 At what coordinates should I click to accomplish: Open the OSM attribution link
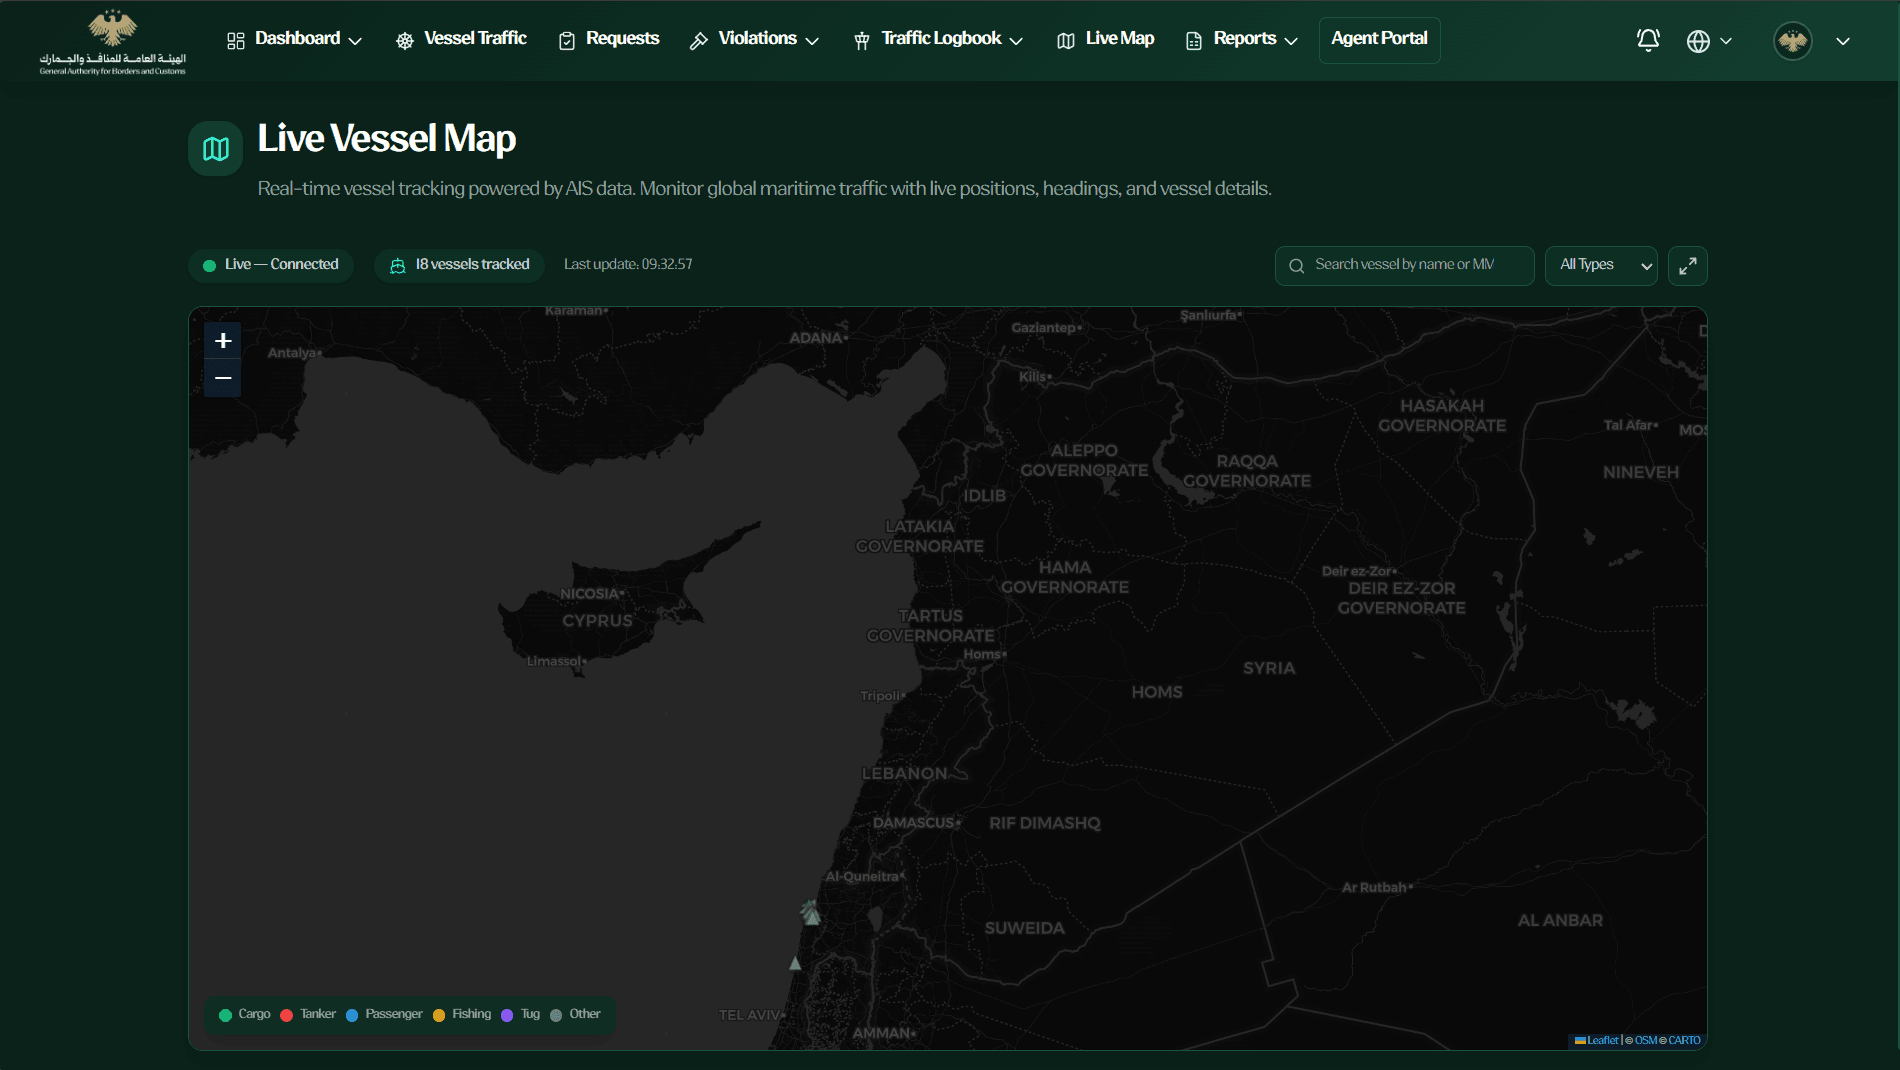1646,1041
